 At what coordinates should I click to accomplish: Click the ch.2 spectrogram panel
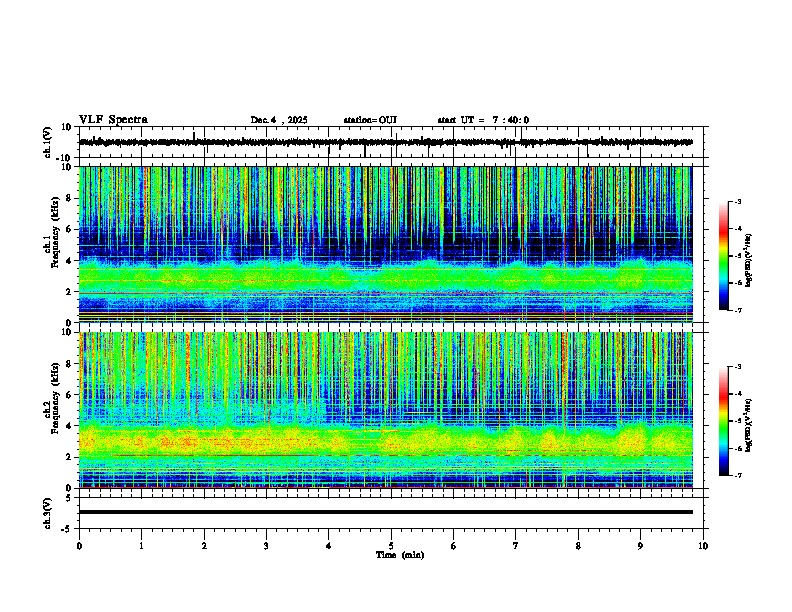click(386, 410)
